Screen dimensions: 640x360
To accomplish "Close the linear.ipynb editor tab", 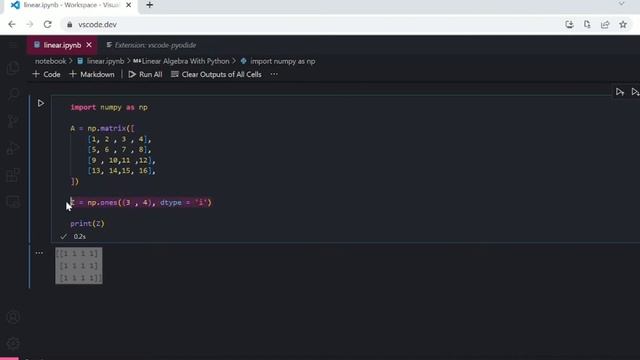I will pyautogui.click(x=89, y=45).
